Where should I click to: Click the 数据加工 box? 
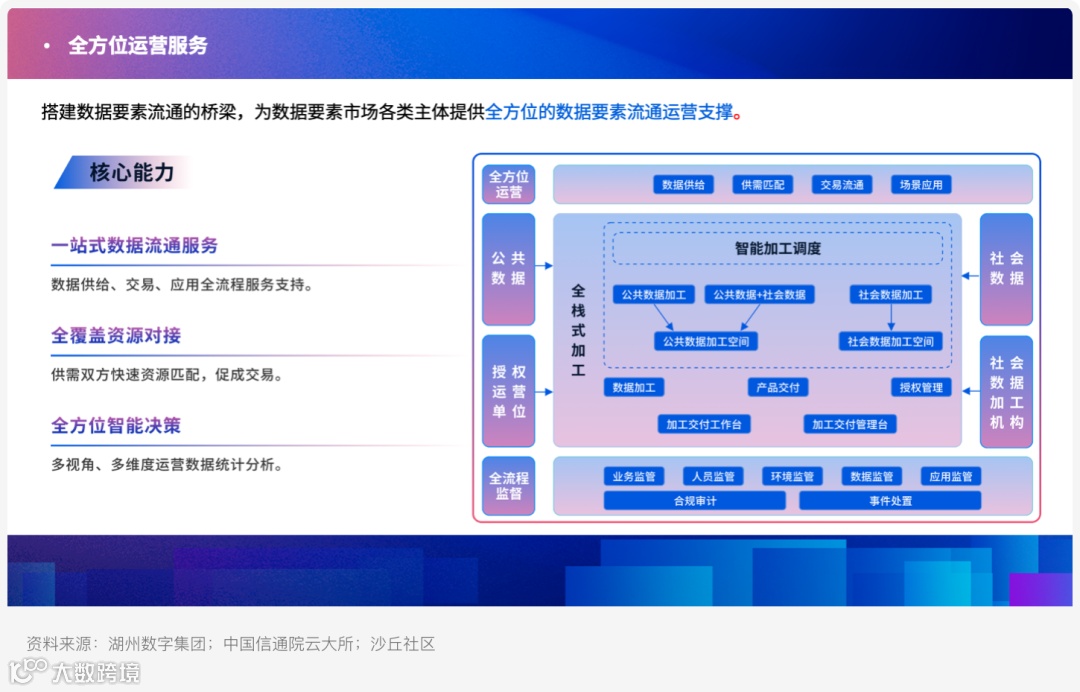(x=634, y=388)
